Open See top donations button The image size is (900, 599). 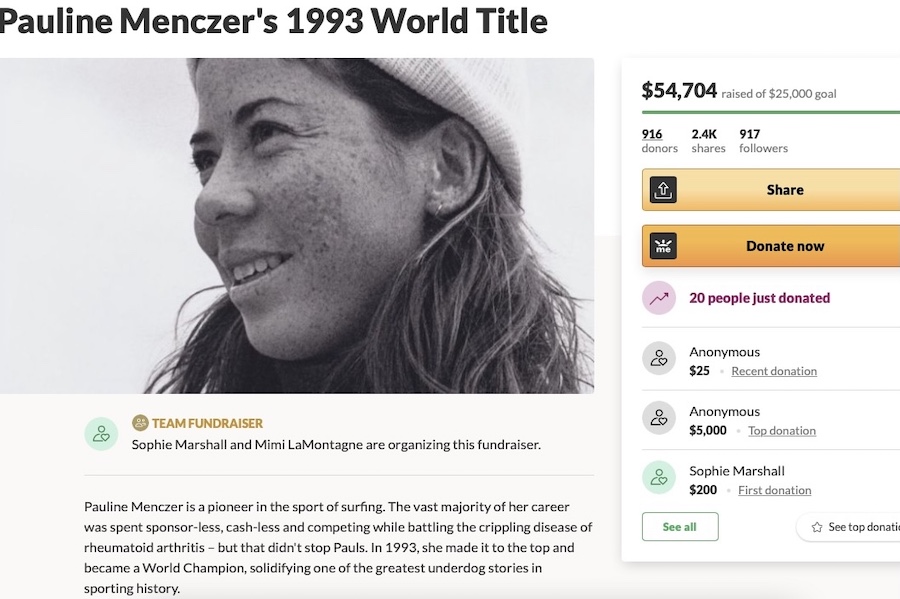(849, 527)
